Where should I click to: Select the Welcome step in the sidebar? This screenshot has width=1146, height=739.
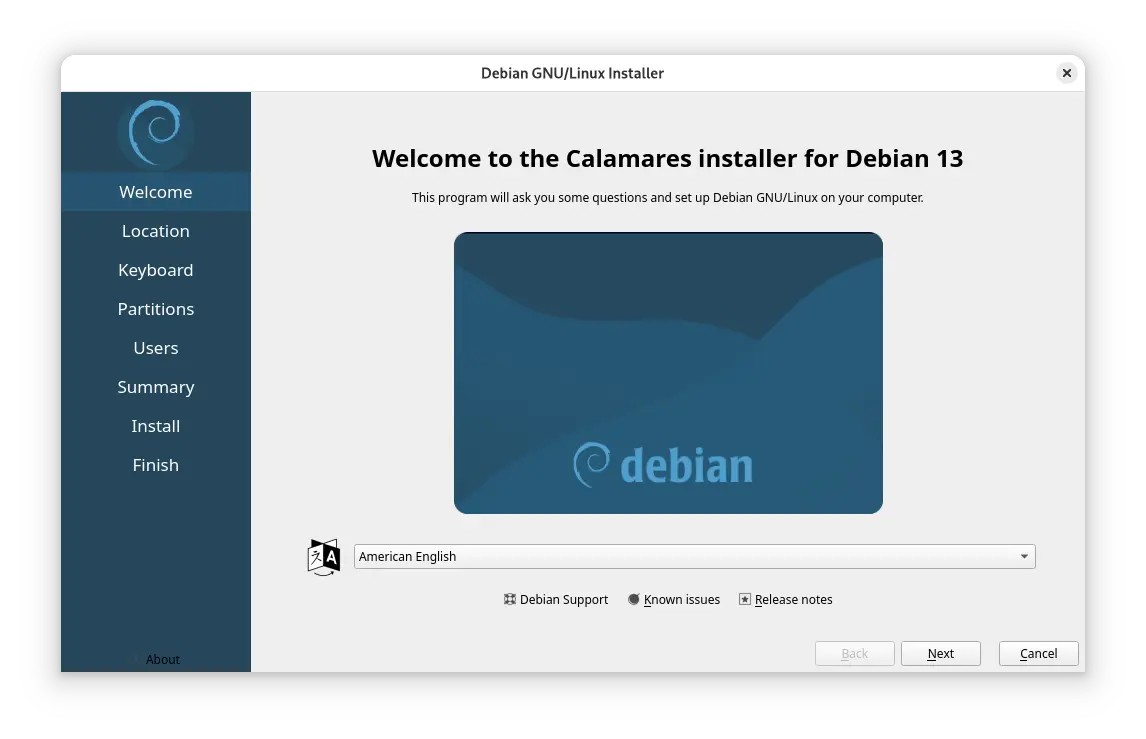pyautogui.click(x=156, y=192)
